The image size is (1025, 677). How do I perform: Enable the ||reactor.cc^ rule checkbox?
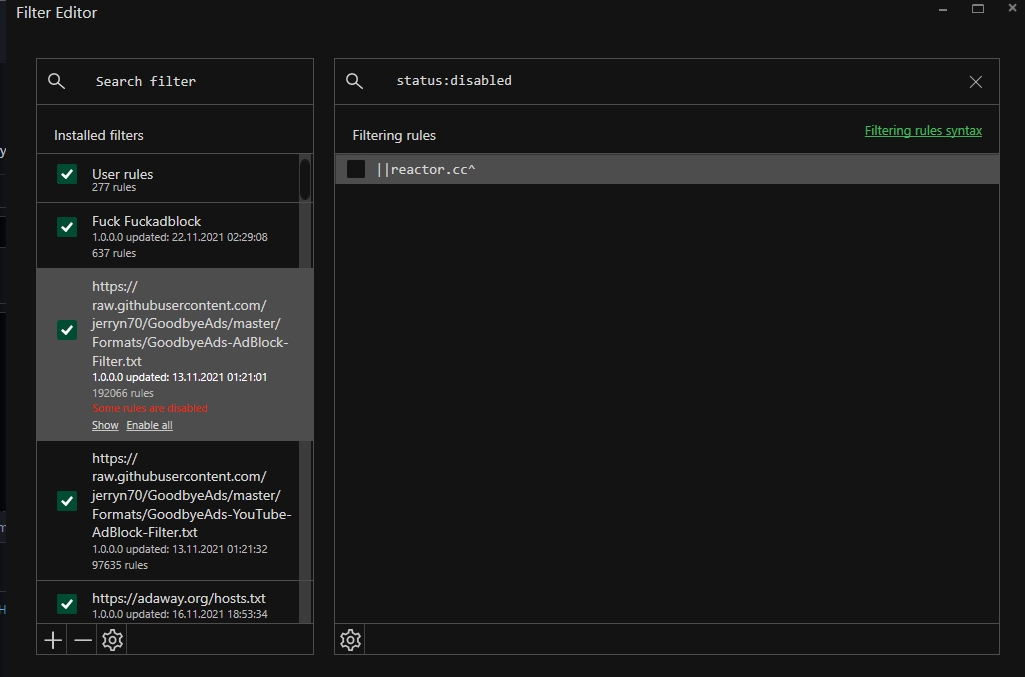(x=355, y=168)
